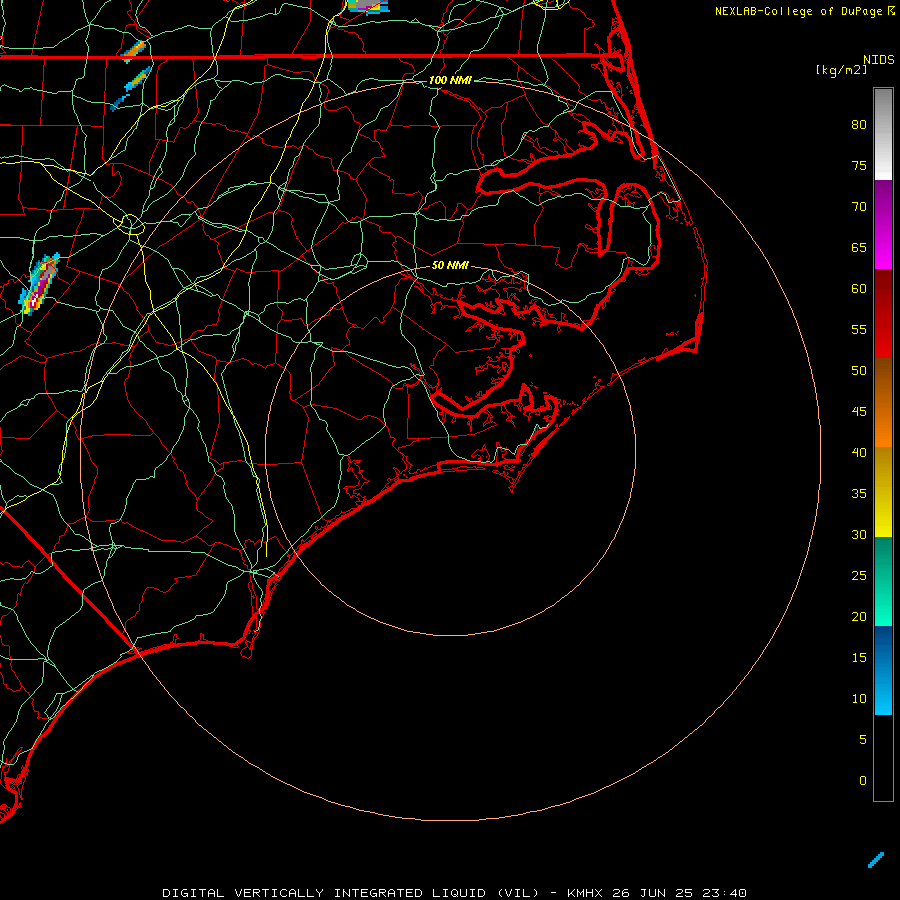
Task: Click the small orange storm cell on the state border line
Action: pos(133,52)
